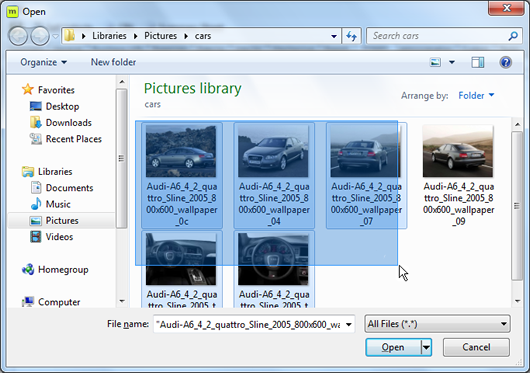Click navigation pane scroll up arrow
The image size is (530, 373).
(x=122, y=82)
